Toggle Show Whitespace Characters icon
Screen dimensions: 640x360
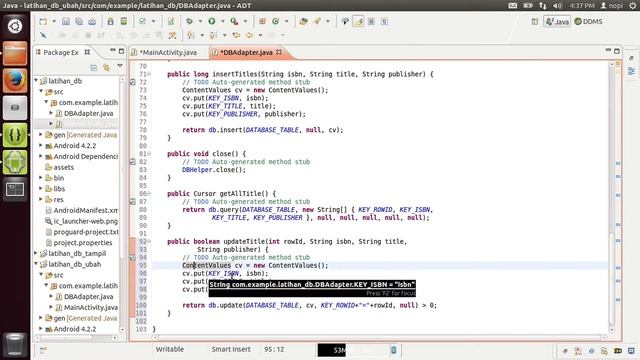[384, 21]
